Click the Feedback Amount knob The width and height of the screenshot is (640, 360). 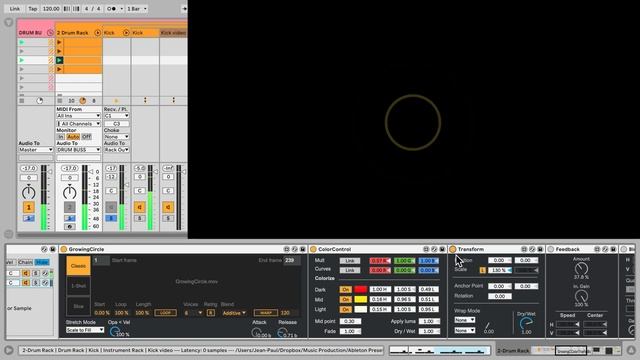point(581,269)
